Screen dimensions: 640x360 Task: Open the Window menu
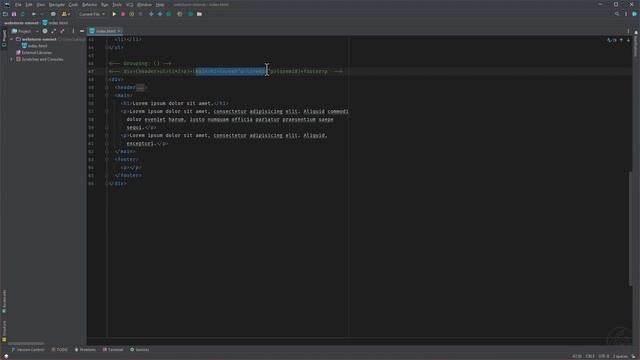point(144,4)
